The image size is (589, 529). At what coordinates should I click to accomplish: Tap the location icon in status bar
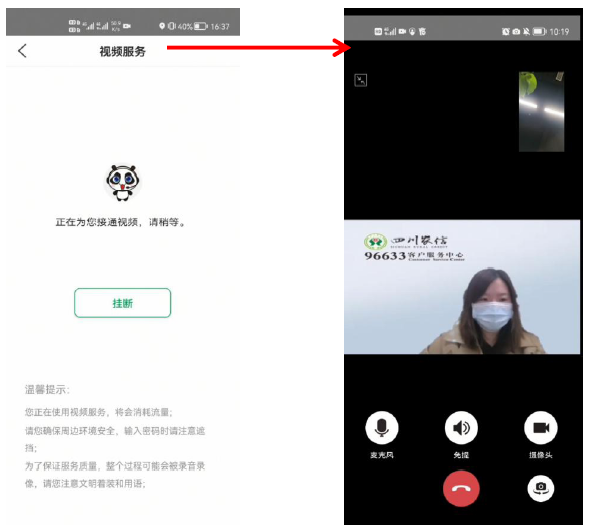pos(162,26)
